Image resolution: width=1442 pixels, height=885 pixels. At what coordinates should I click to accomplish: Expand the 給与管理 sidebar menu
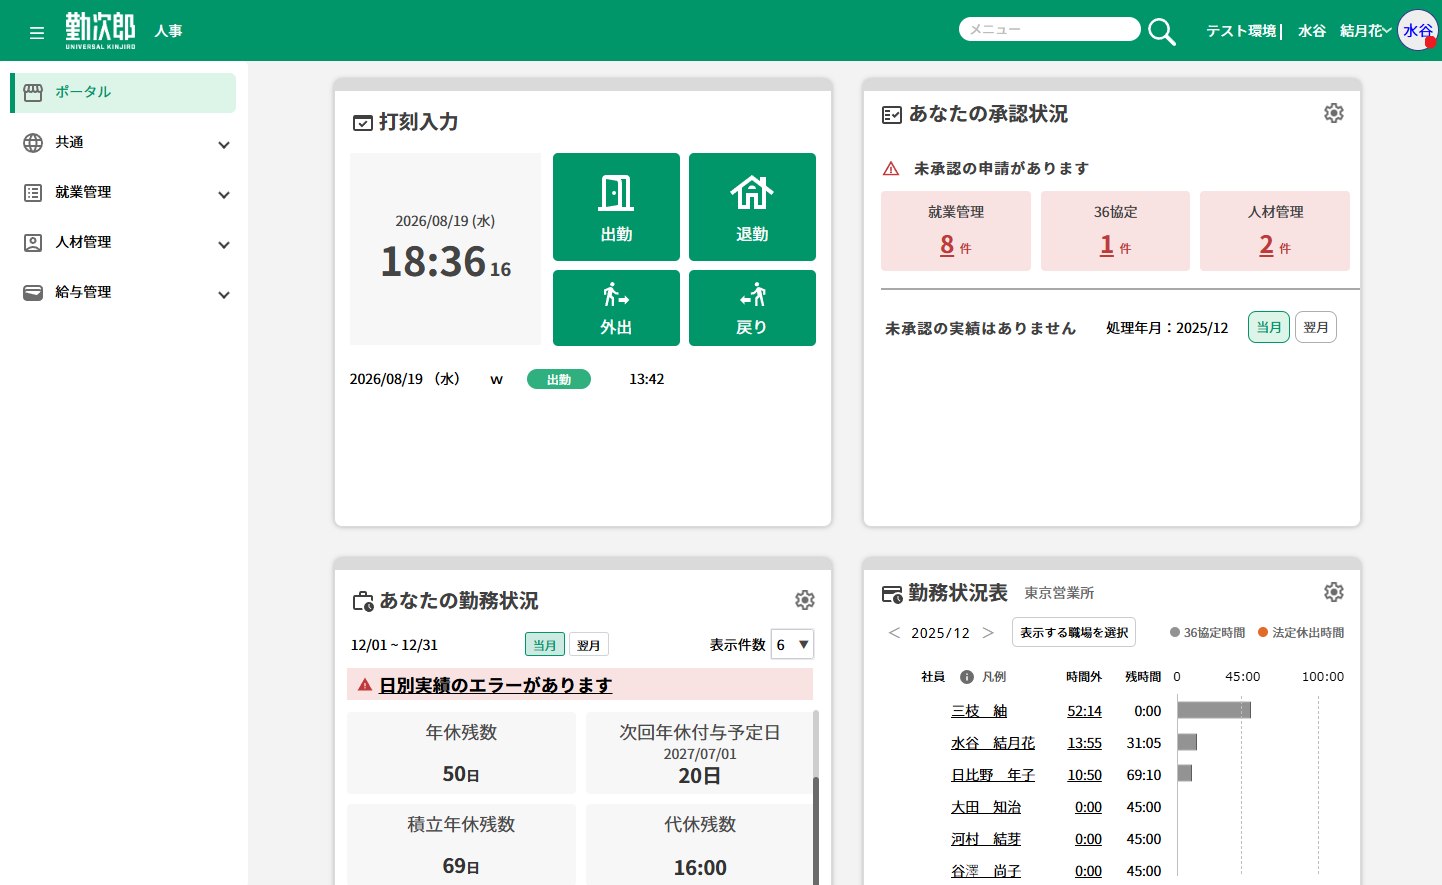[x=126, y=293]
